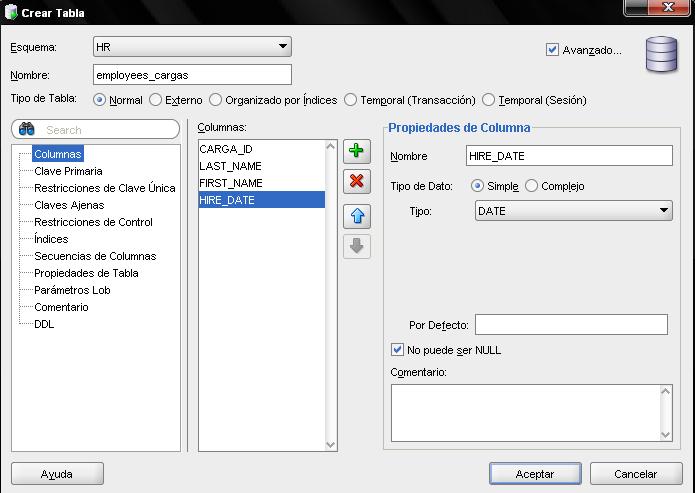695x493 pixels.
Task: Uncheck No puede ser NULL
Action: 397,350
